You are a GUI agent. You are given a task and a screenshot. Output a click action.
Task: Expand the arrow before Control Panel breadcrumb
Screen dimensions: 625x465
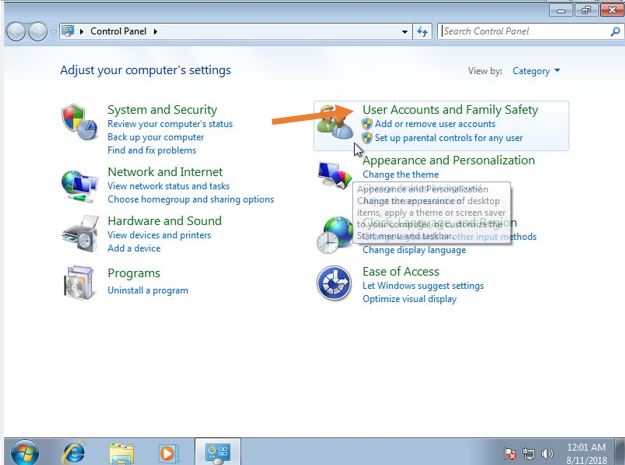[82, 31]
